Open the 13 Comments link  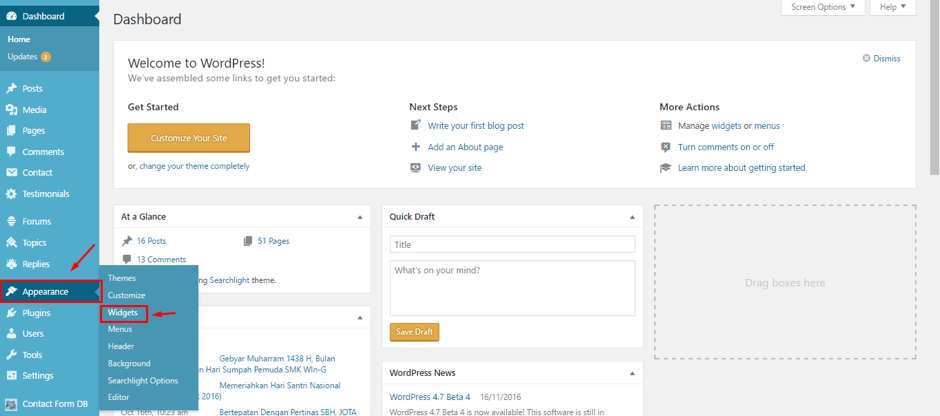(161, 260)
